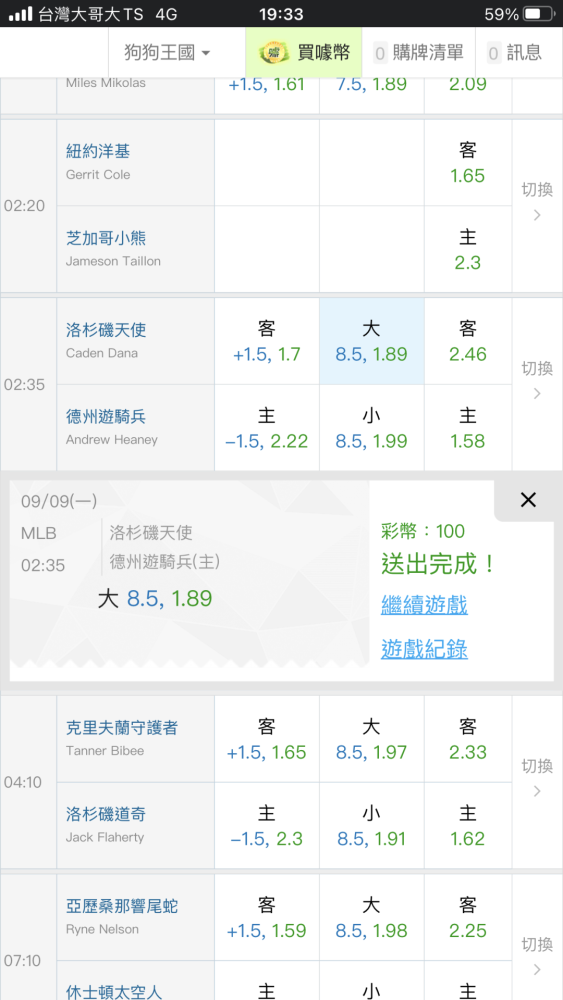
Task: Pick the 主 1.58 Rangers moneyline
Action: point(467,428)
